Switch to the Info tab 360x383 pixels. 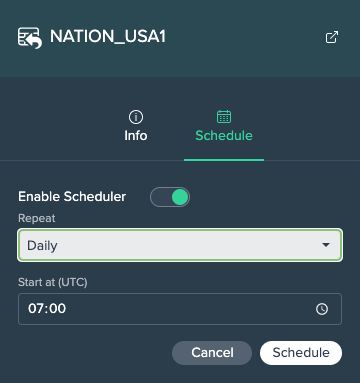tap(136, 127)
